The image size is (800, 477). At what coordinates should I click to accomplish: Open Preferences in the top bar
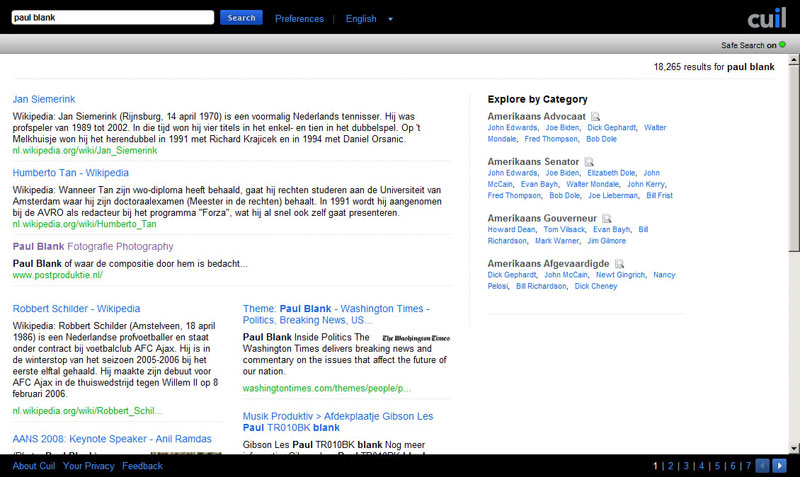click(x=299, y=18)
